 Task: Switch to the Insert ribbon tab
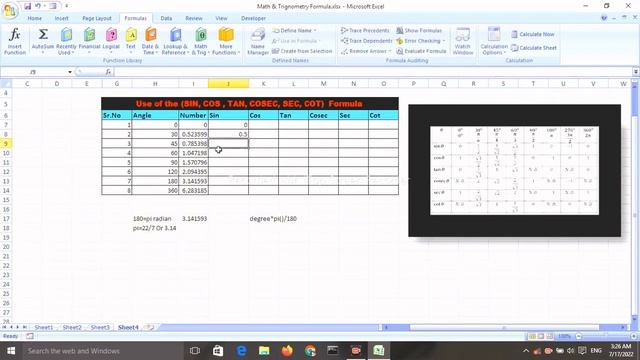[x=62, y=18]
